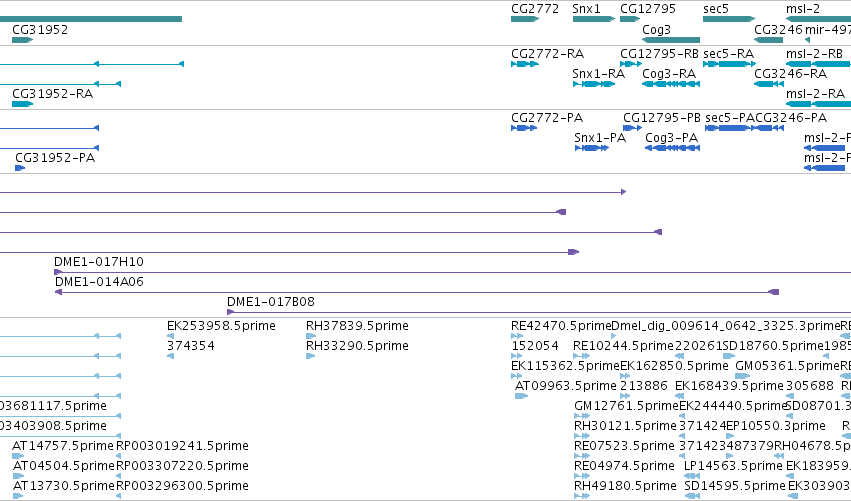Open EST RH30121.5prime
This screenshot has width=851, height=501.
[x=625, y=426]
